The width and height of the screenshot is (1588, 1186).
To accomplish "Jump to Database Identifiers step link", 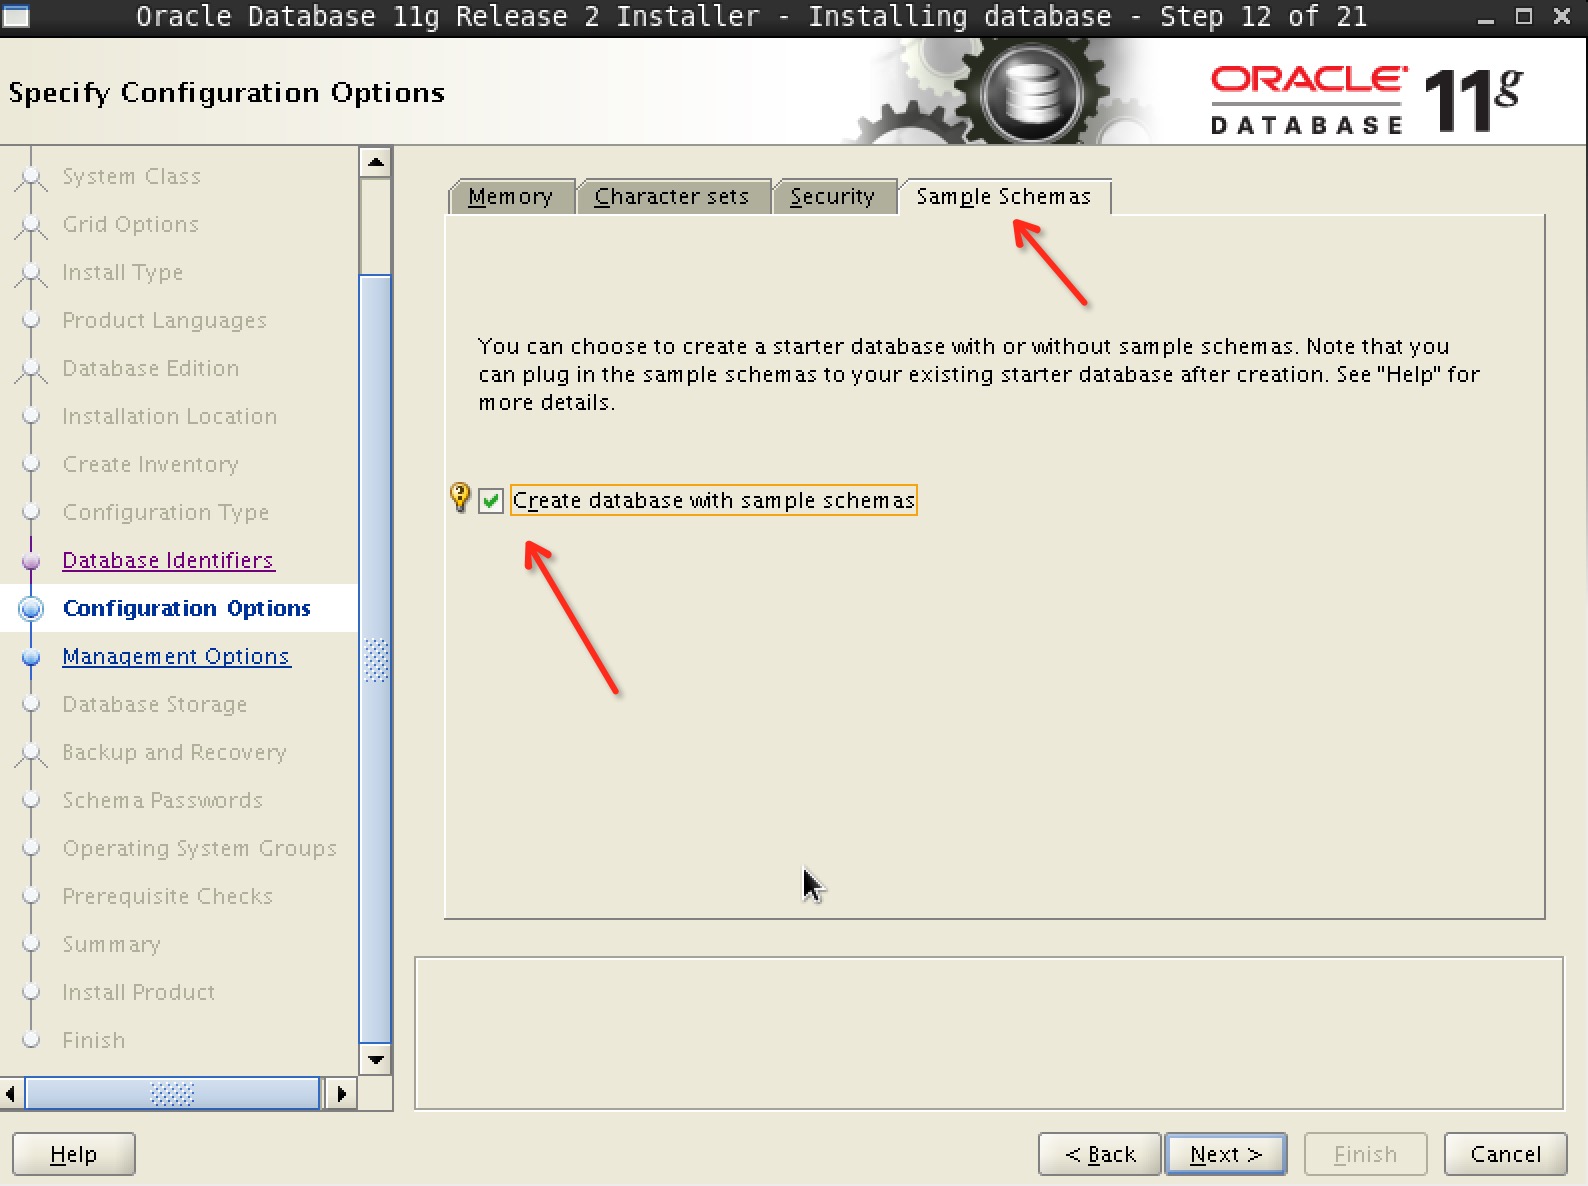I will pos(168,561).
